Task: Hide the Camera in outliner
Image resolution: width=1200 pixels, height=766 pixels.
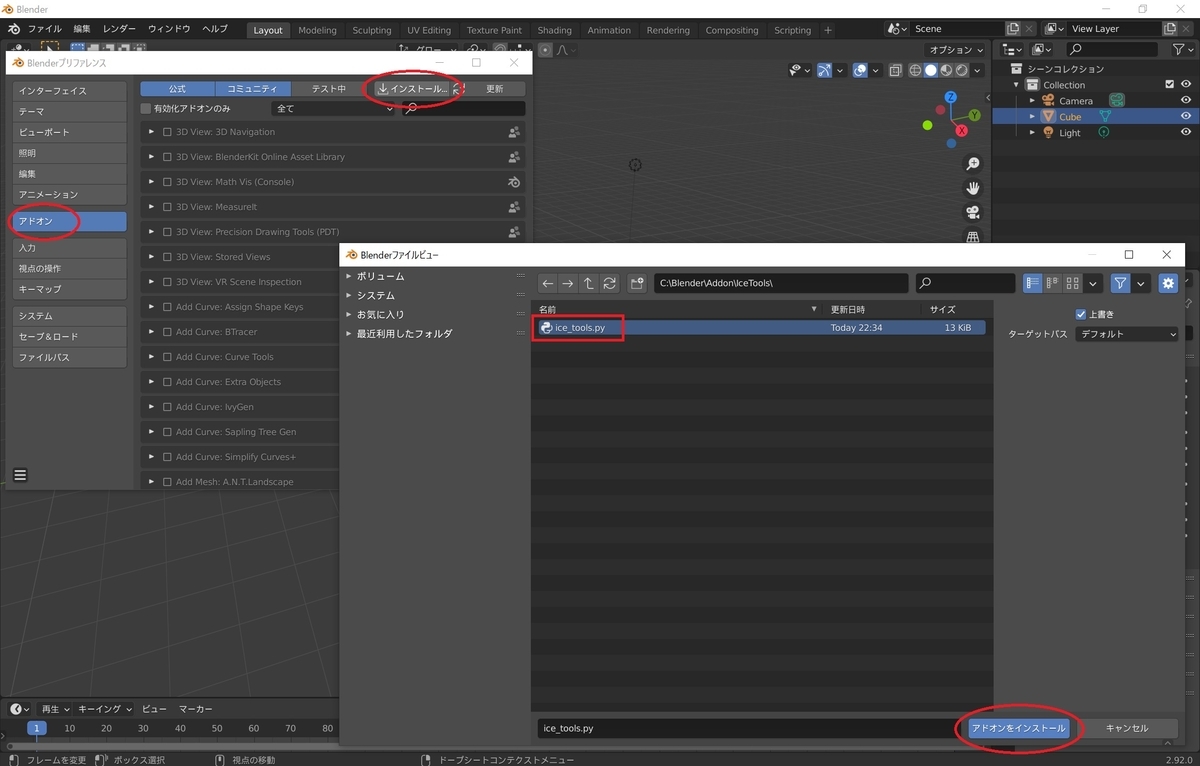Action: pos(1186,100)
